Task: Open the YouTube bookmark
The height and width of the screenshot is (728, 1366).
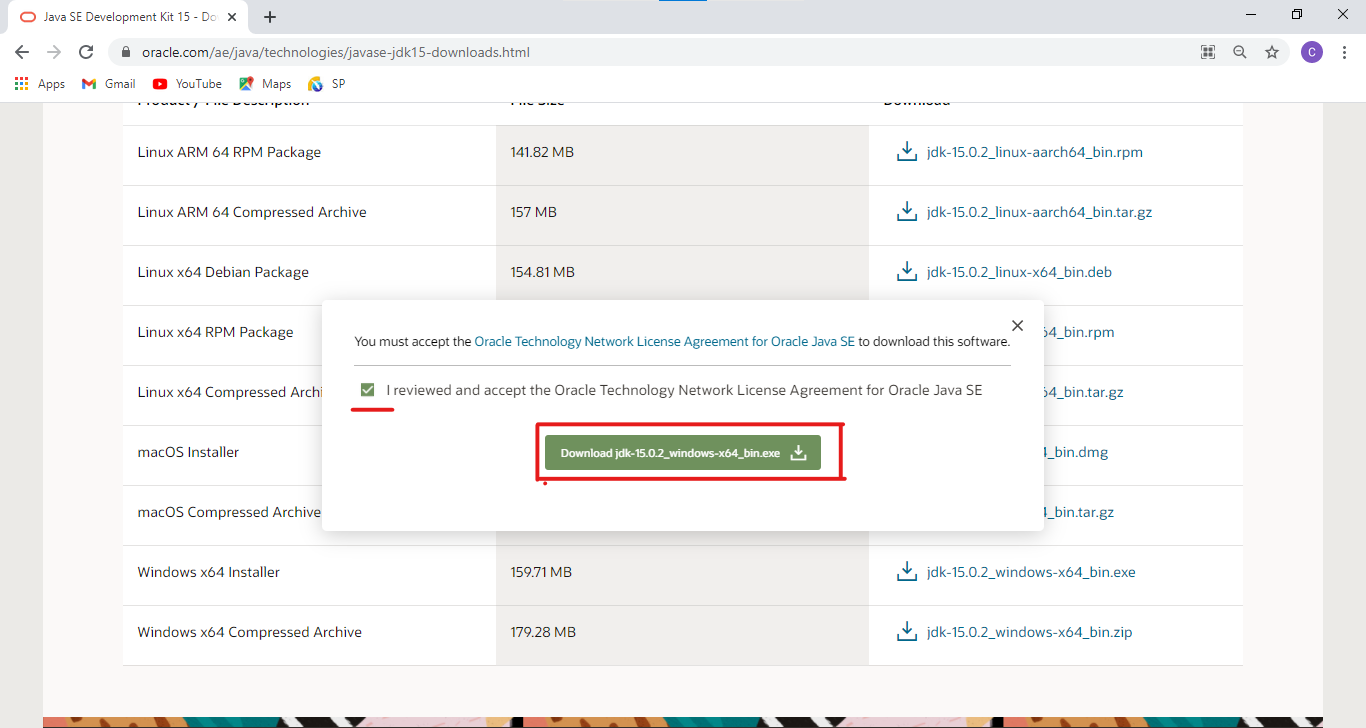Action: tap(187, 84)
